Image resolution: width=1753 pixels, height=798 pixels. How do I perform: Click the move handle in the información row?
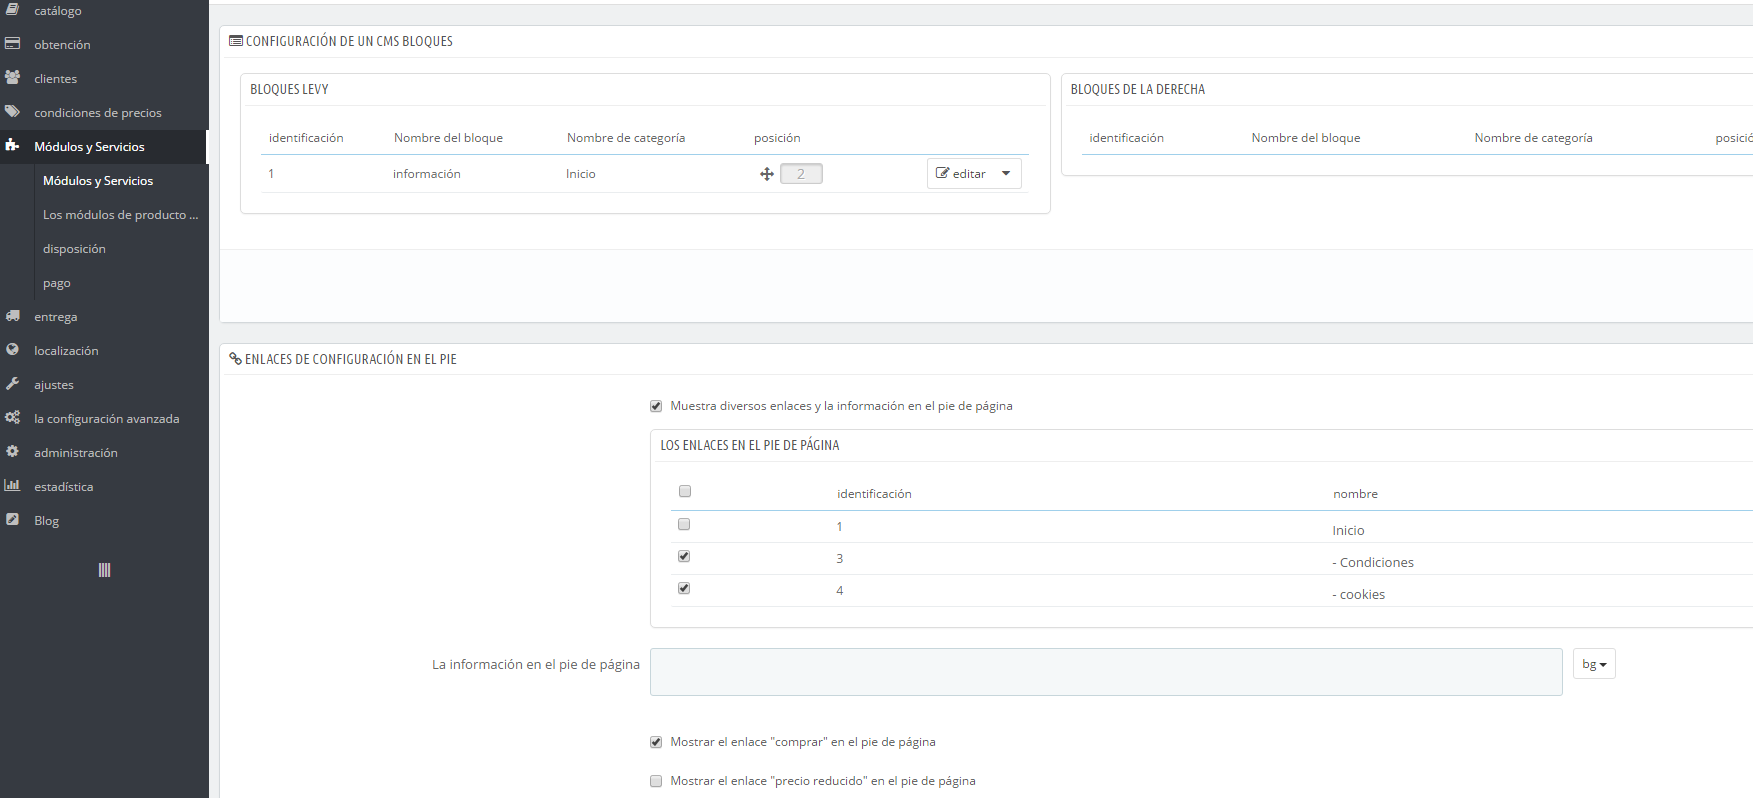[767, 174]
